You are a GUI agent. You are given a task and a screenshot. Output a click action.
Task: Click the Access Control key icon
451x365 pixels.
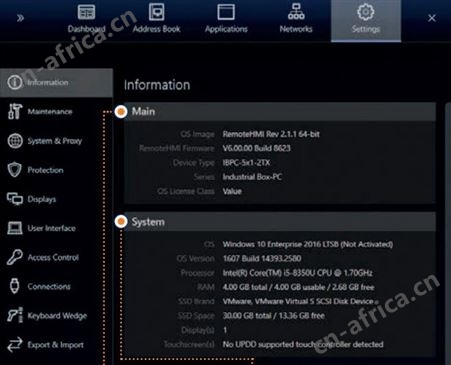pyautogui.click(x=15, y=257)
